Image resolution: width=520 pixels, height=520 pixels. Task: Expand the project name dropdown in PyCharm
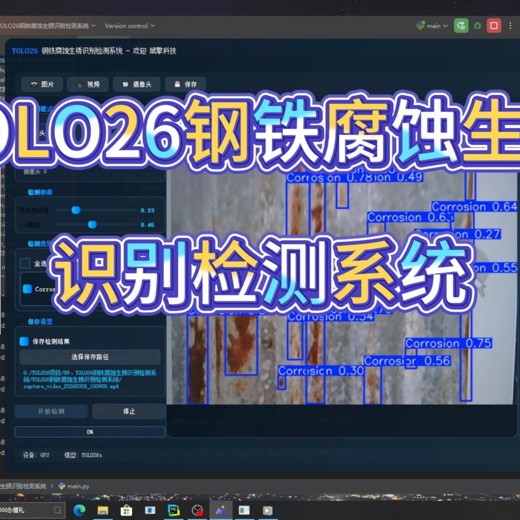pyautogui.click(x=47, y=26)
